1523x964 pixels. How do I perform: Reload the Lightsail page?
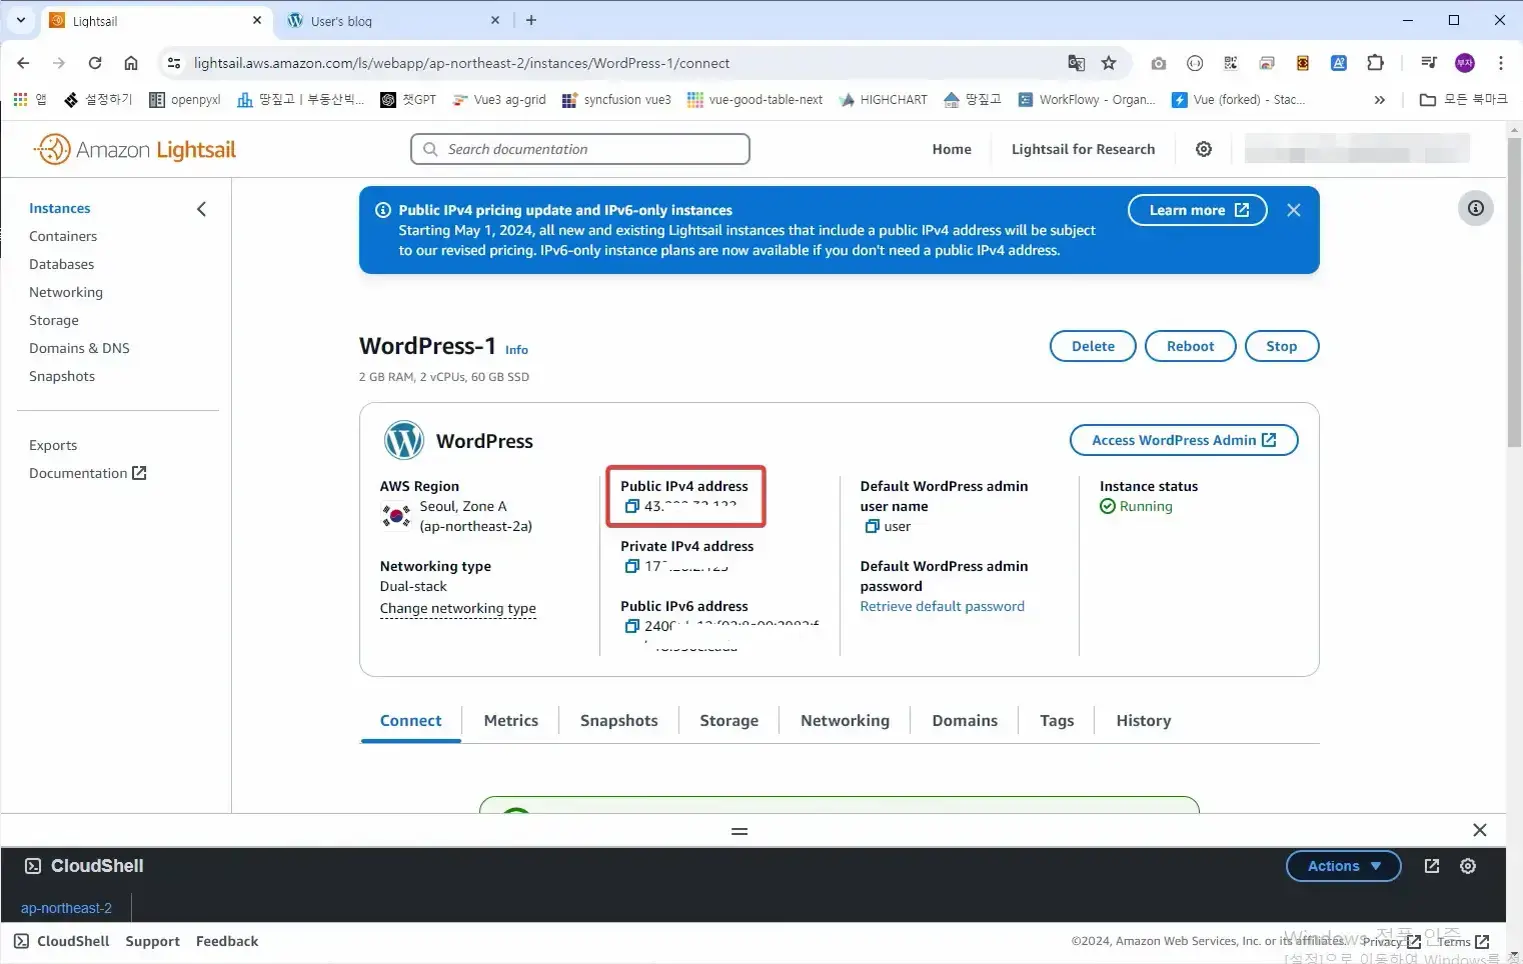tap(95, 63)
